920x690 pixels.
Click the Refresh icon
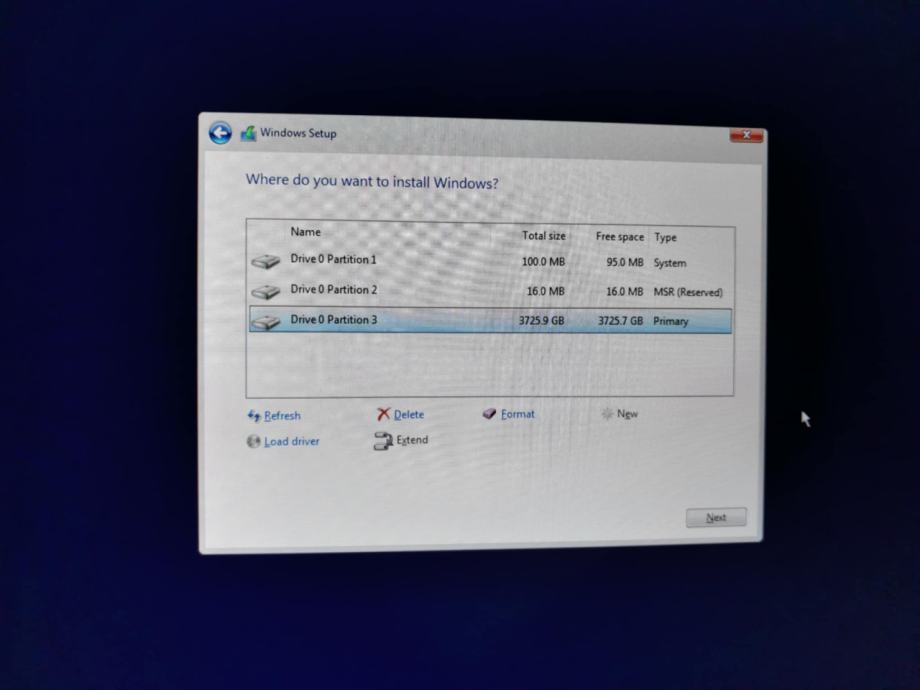coord(254,415)
